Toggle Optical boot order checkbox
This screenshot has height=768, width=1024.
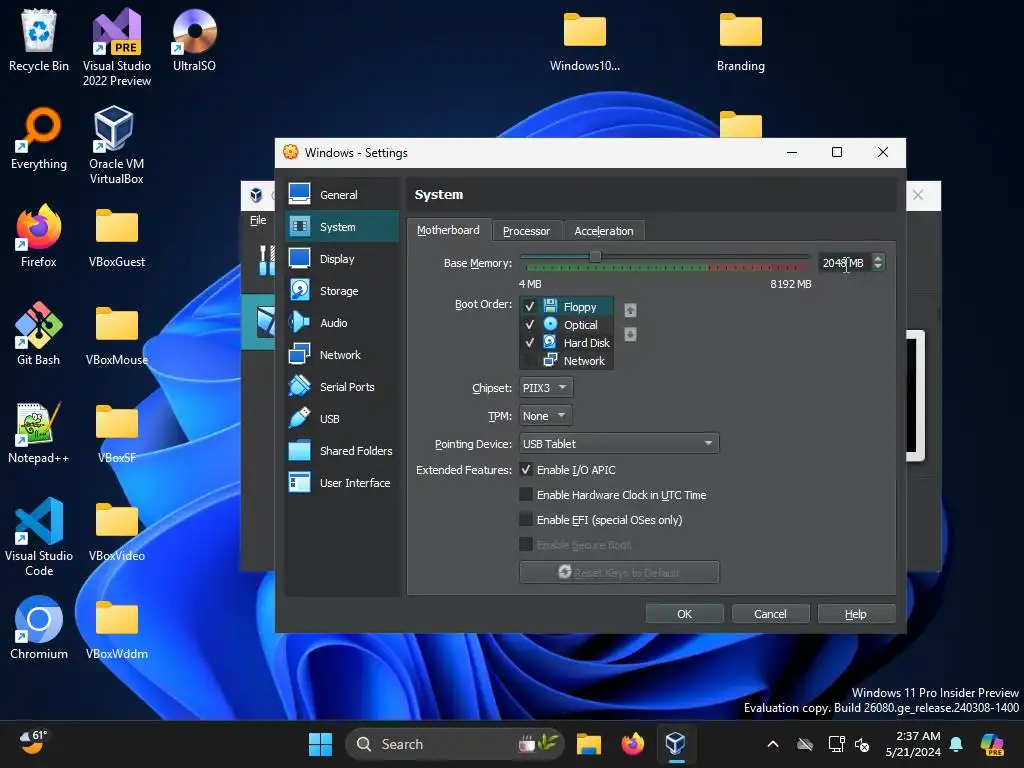[530, 325]
